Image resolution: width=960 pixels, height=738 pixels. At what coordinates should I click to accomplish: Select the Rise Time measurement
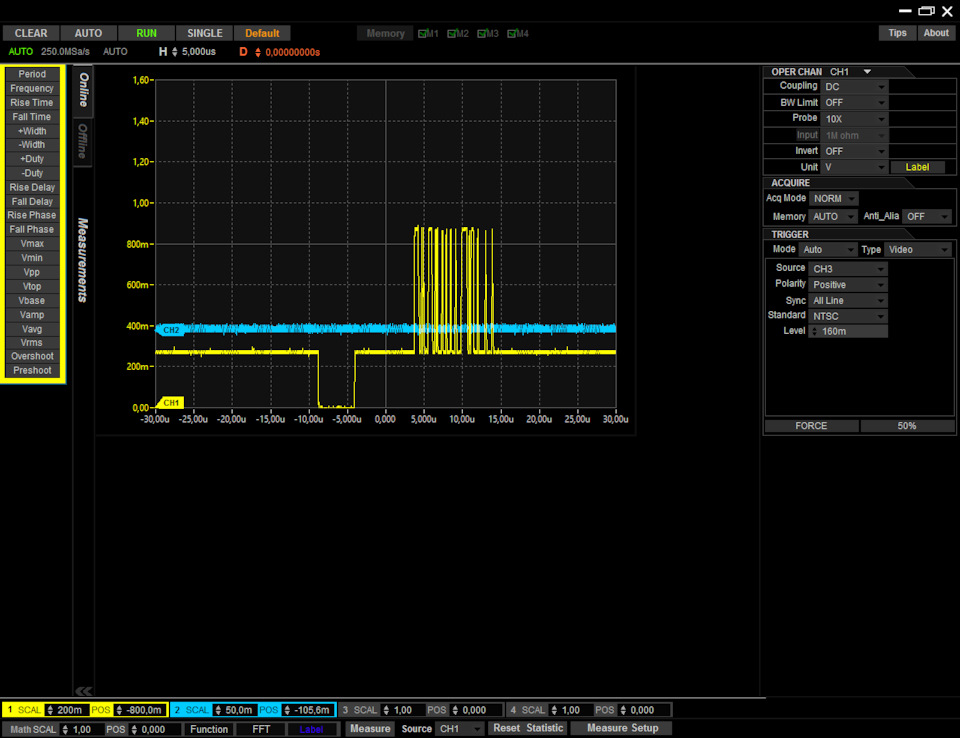point(32,103)
